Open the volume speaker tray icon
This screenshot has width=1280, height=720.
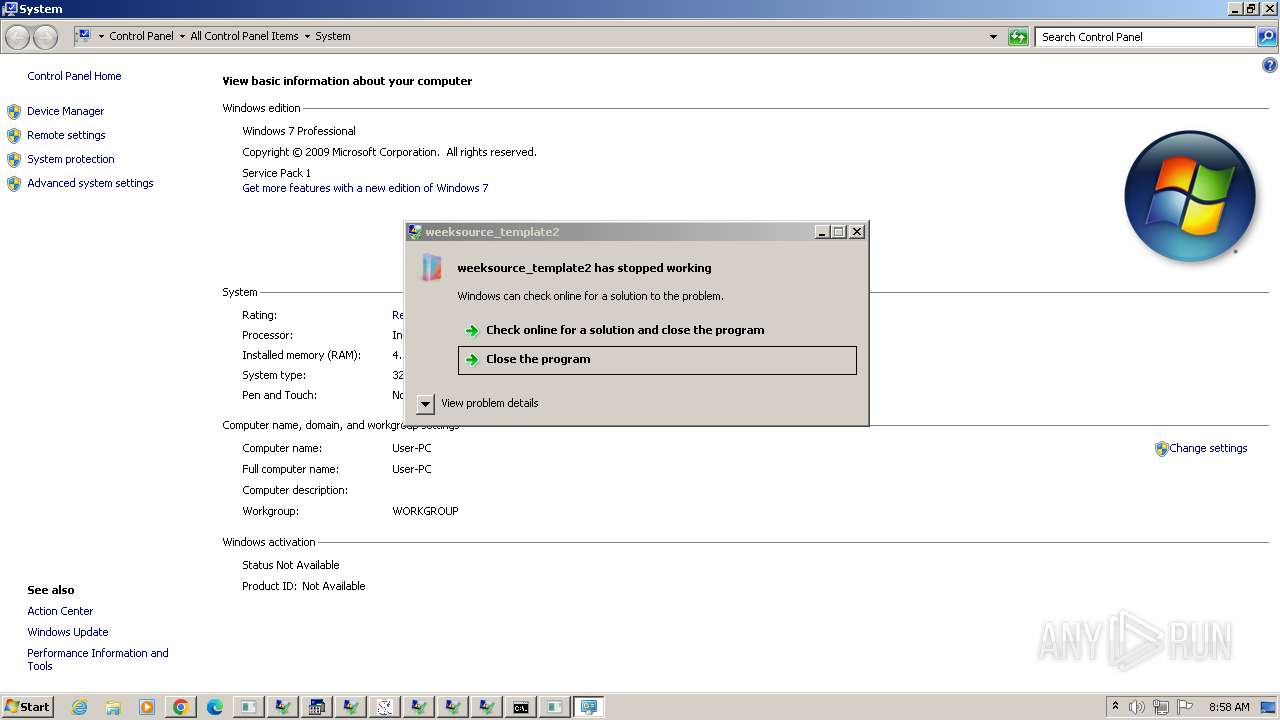[x=1137, y=707]
